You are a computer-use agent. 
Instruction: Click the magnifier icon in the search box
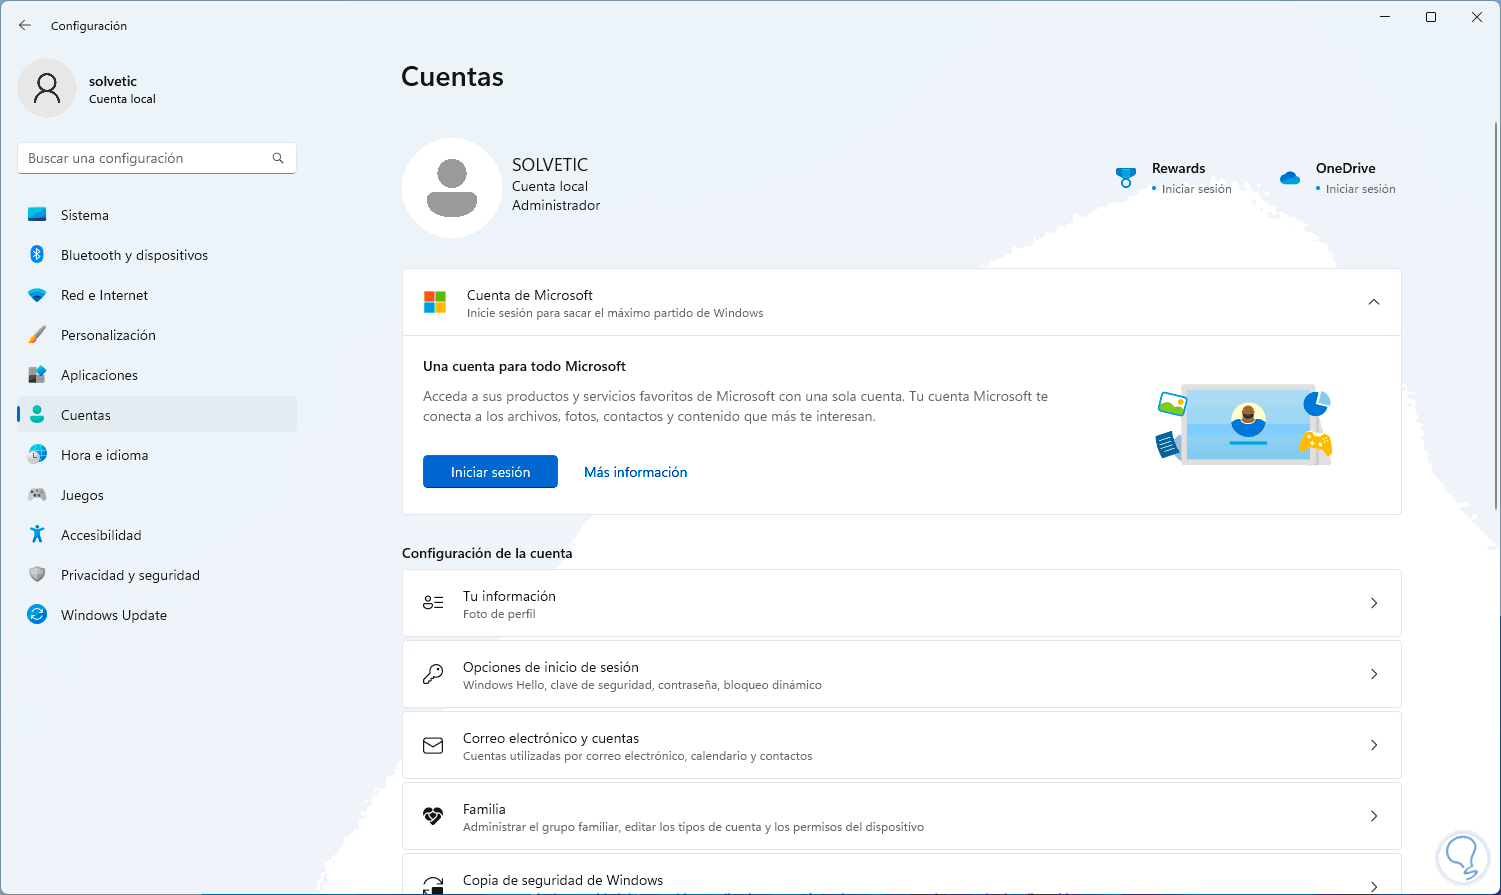click(x=278, y=158)
